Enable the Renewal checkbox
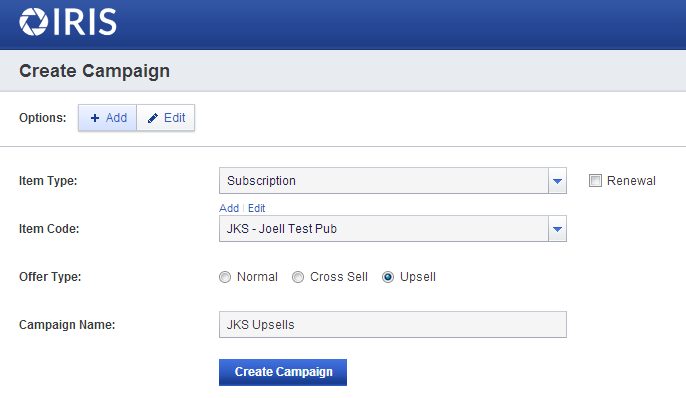 point(595,181)
